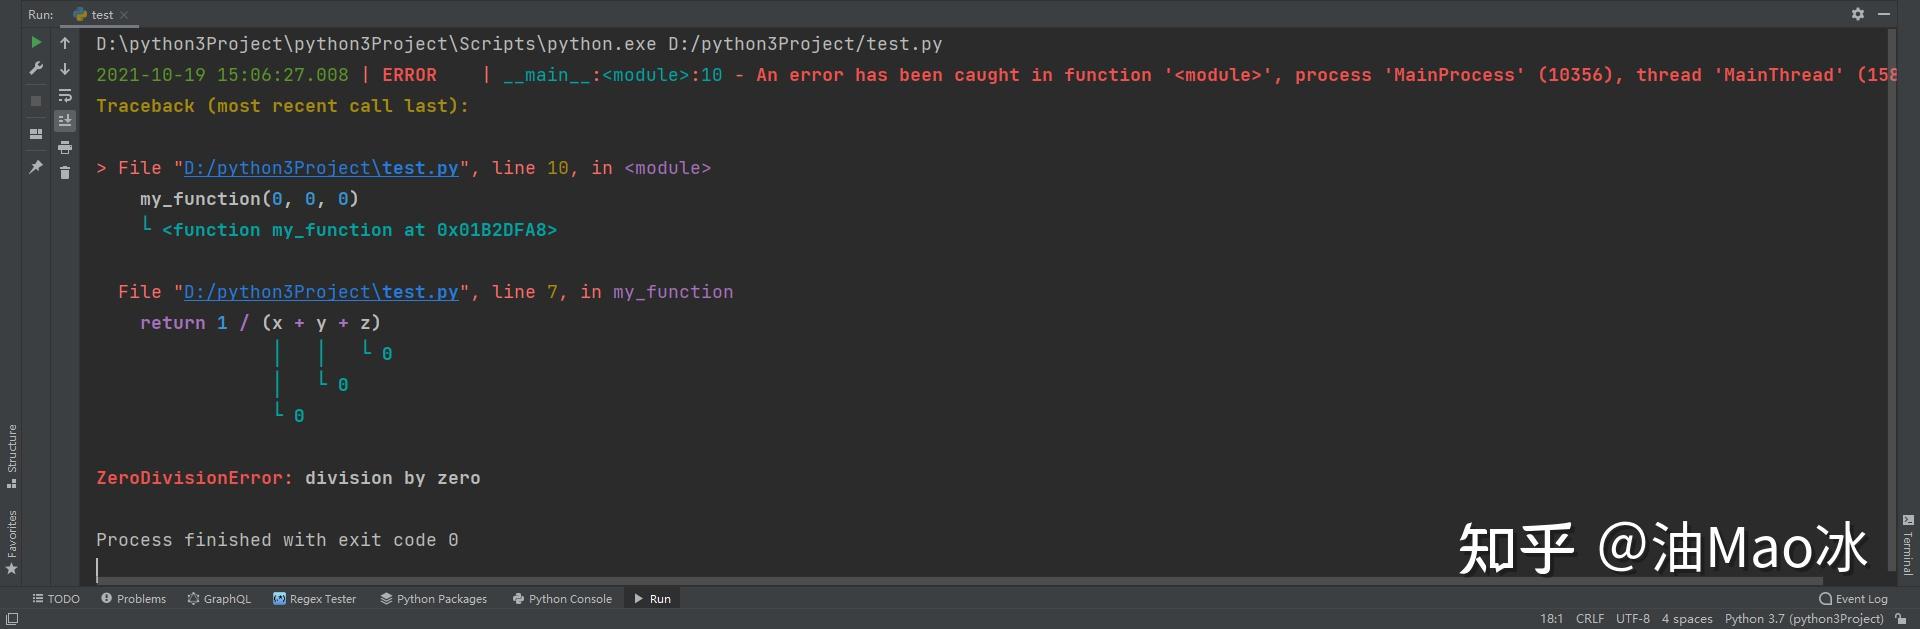Clear console with trash icon
The width and height of the screenshot is (1920, 629).
pyautogui.click(x=65, y=173)
